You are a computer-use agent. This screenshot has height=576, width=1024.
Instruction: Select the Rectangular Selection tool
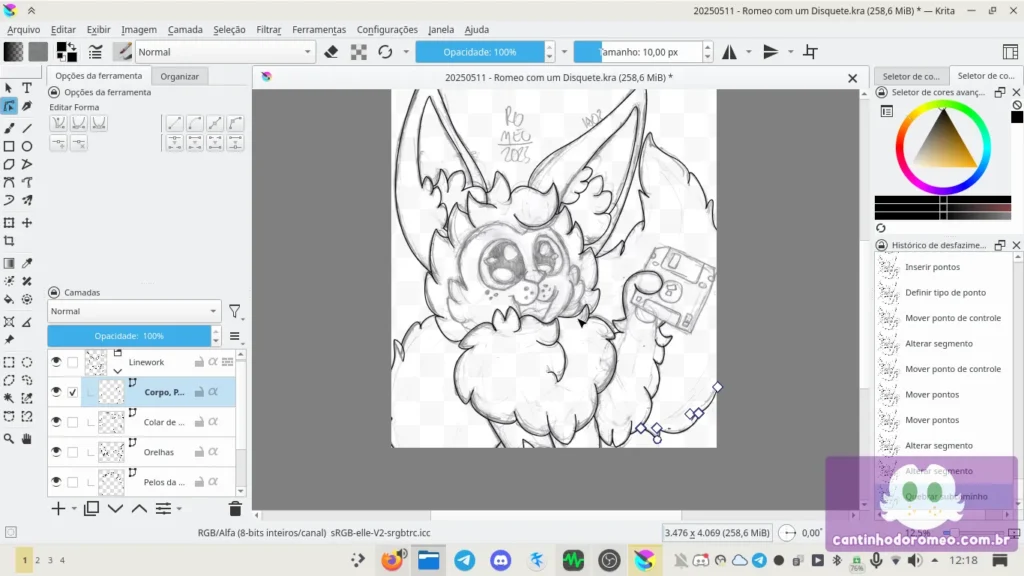click(x=9, y=362)
